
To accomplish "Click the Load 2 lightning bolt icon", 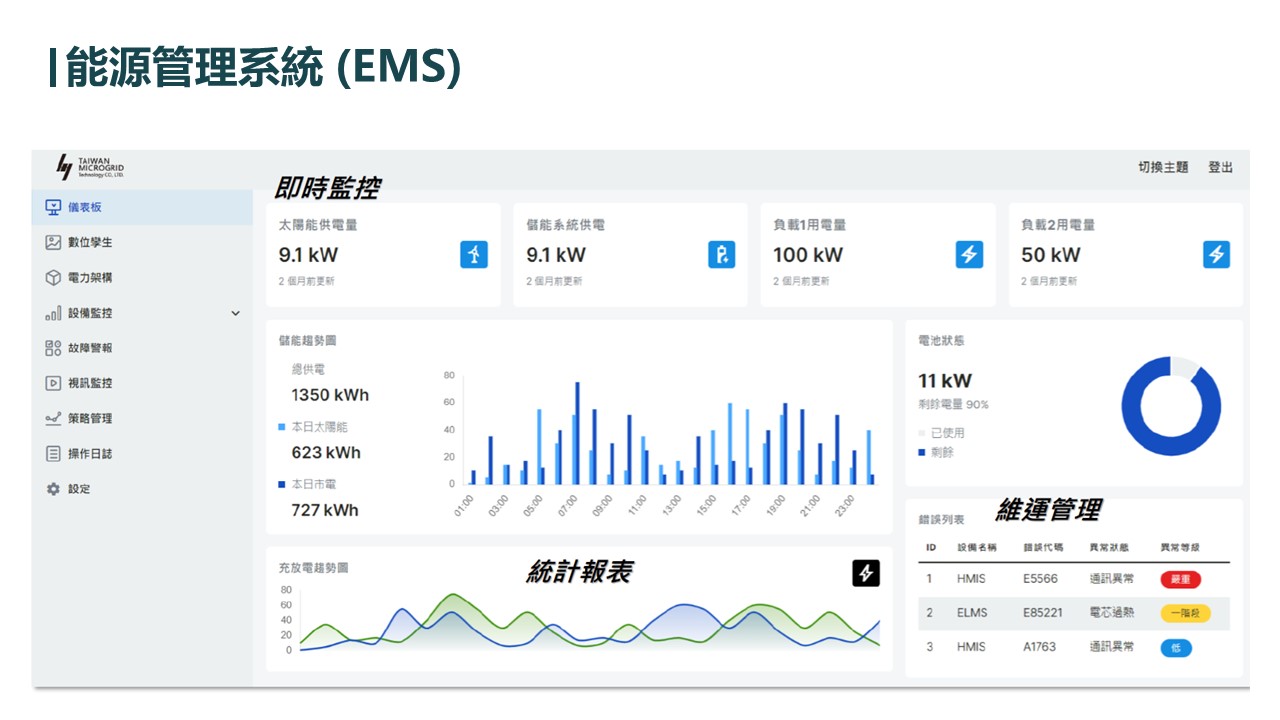I will point(1216,254).
